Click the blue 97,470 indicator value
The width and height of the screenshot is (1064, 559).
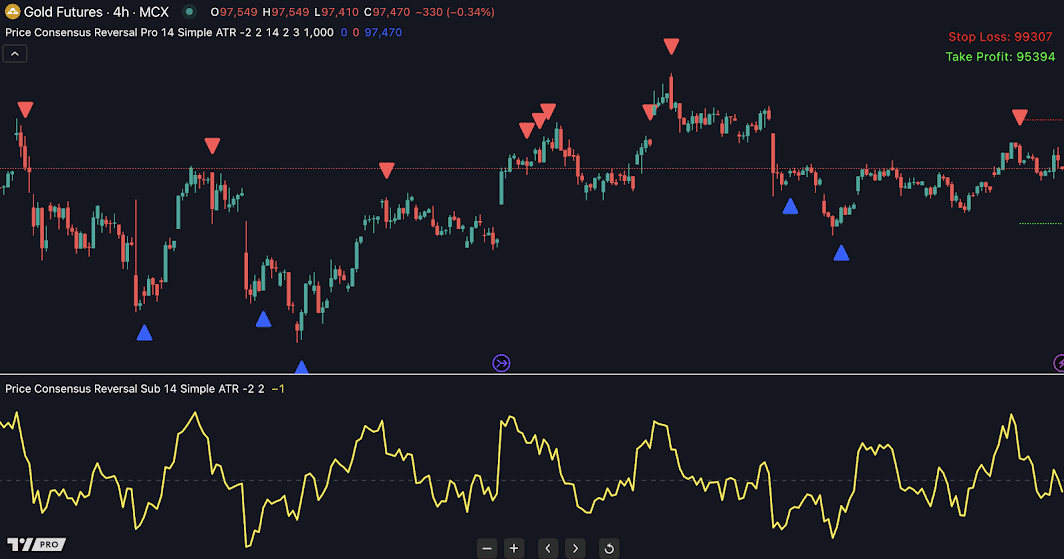tap(383, 33)
